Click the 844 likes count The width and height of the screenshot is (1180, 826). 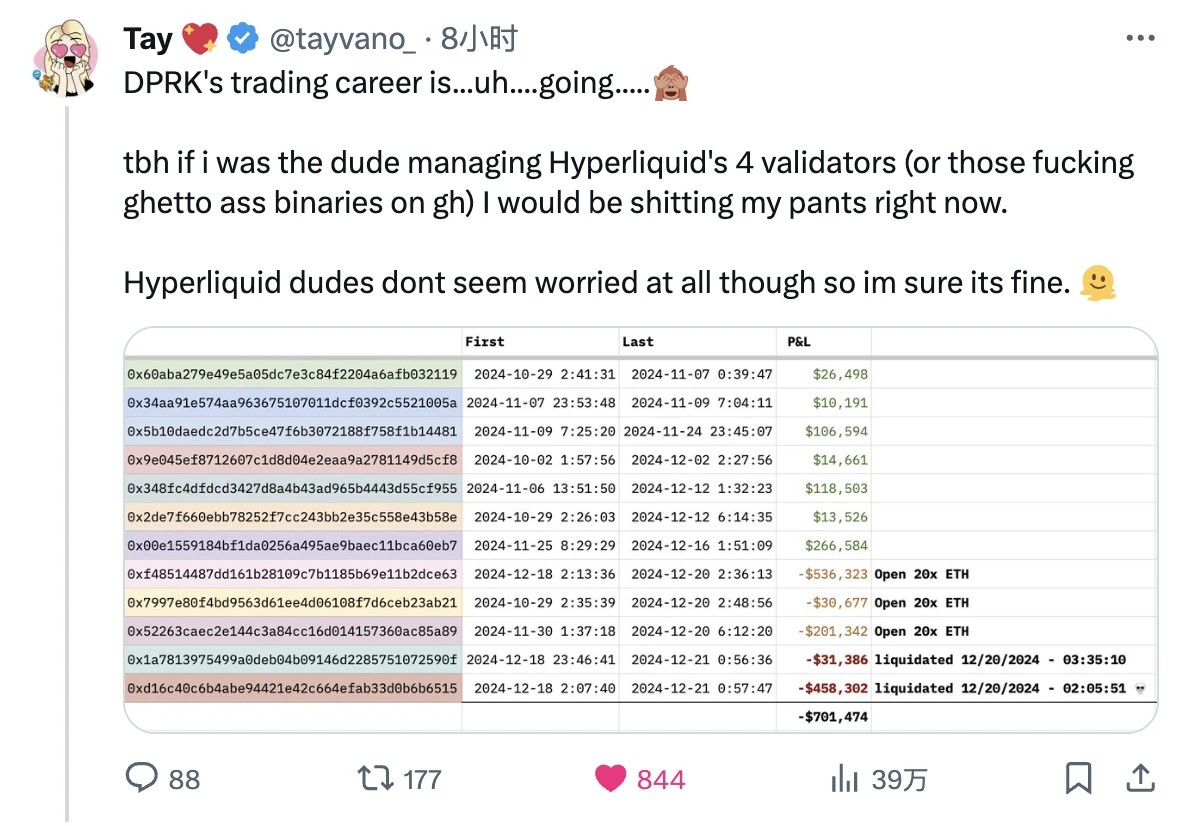click(661, 779)
